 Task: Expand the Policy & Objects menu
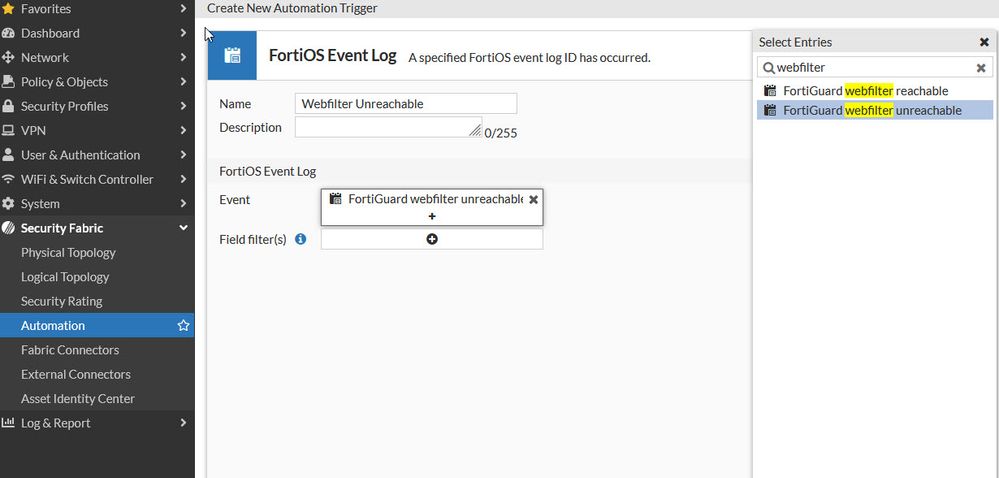point(183,82)
